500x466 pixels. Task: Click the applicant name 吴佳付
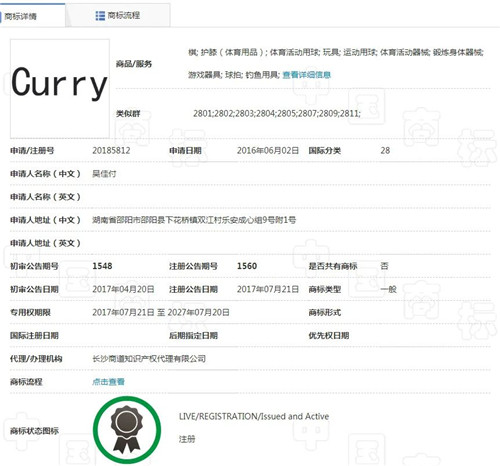104,174
